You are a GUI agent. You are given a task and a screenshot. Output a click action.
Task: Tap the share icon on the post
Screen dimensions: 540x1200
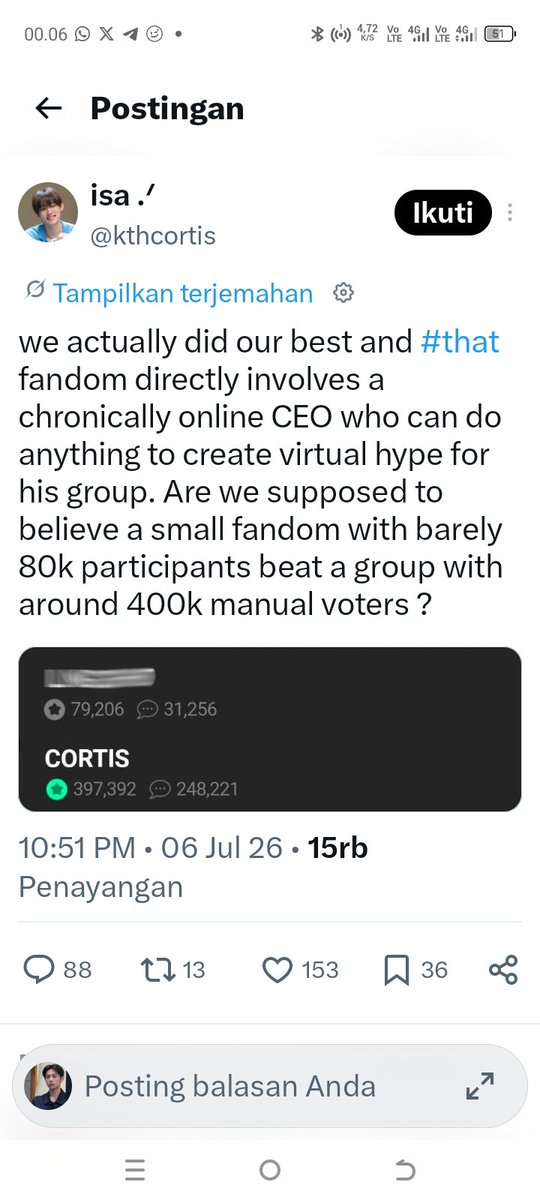503,969
